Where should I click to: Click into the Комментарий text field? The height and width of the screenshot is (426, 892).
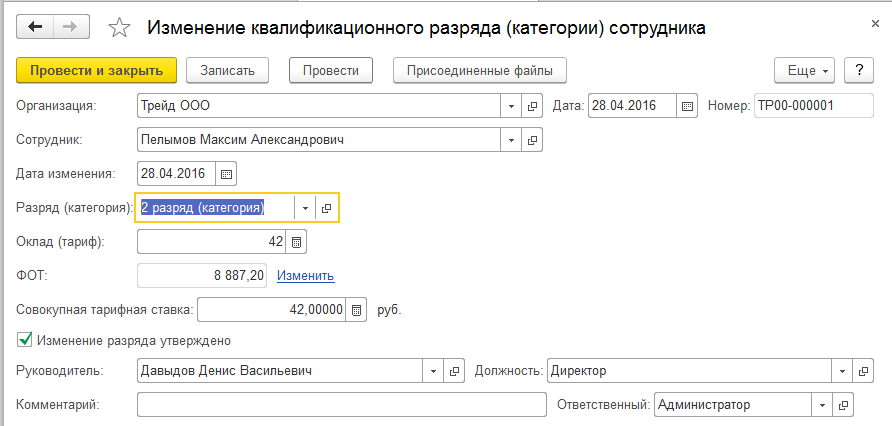340,405
